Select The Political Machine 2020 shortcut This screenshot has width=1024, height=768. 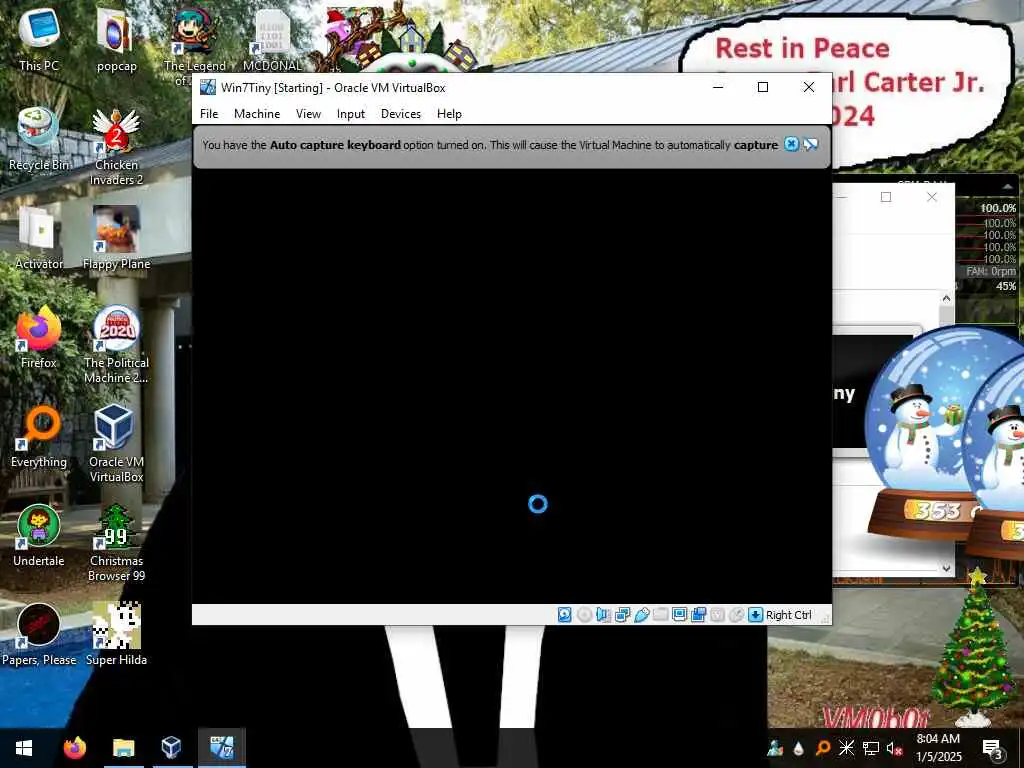(116, 344)
